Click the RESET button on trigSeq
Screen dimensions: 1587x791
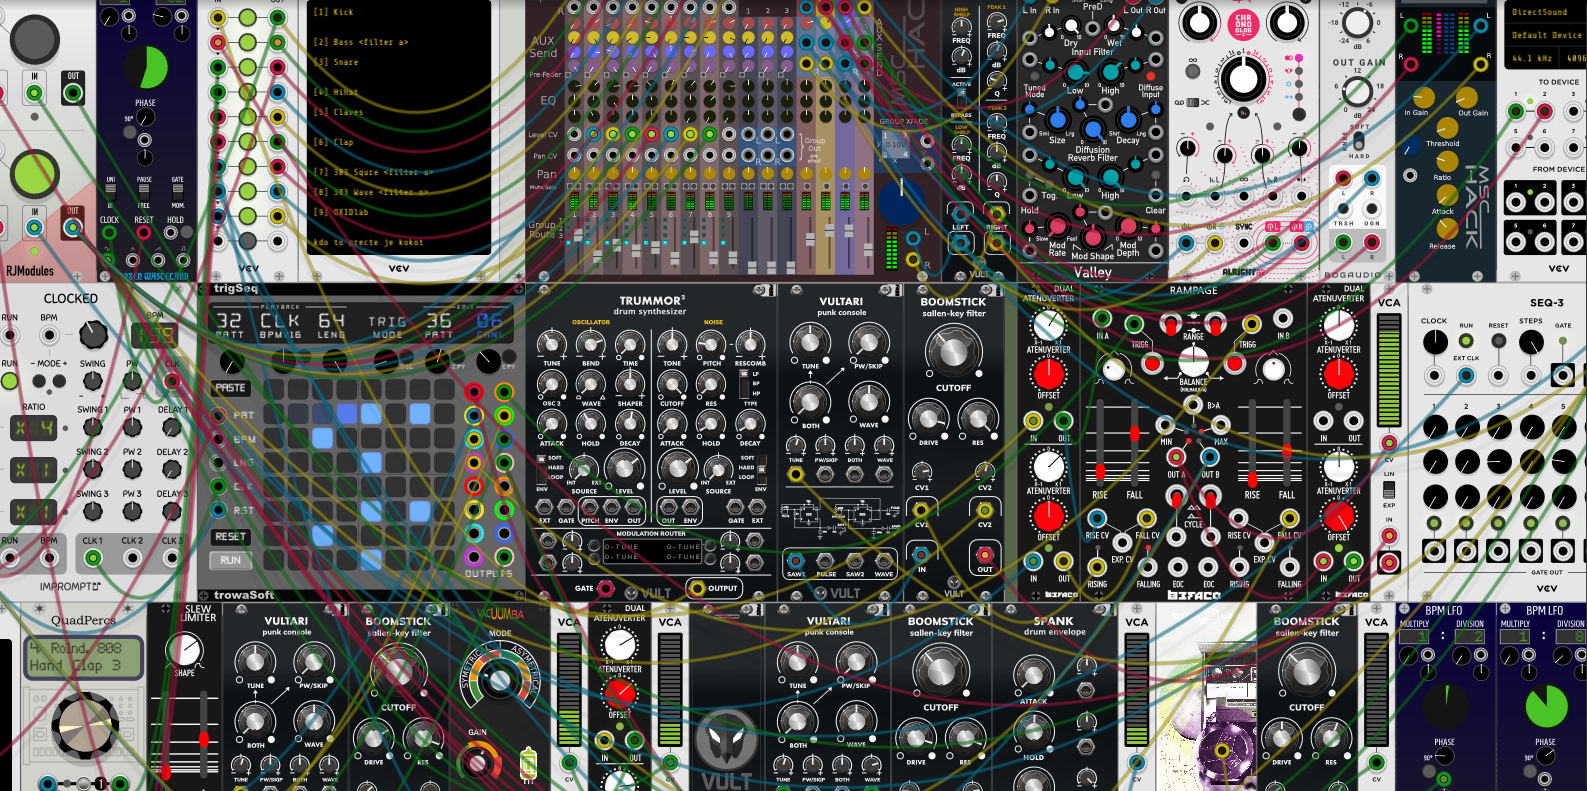(231, 536)
